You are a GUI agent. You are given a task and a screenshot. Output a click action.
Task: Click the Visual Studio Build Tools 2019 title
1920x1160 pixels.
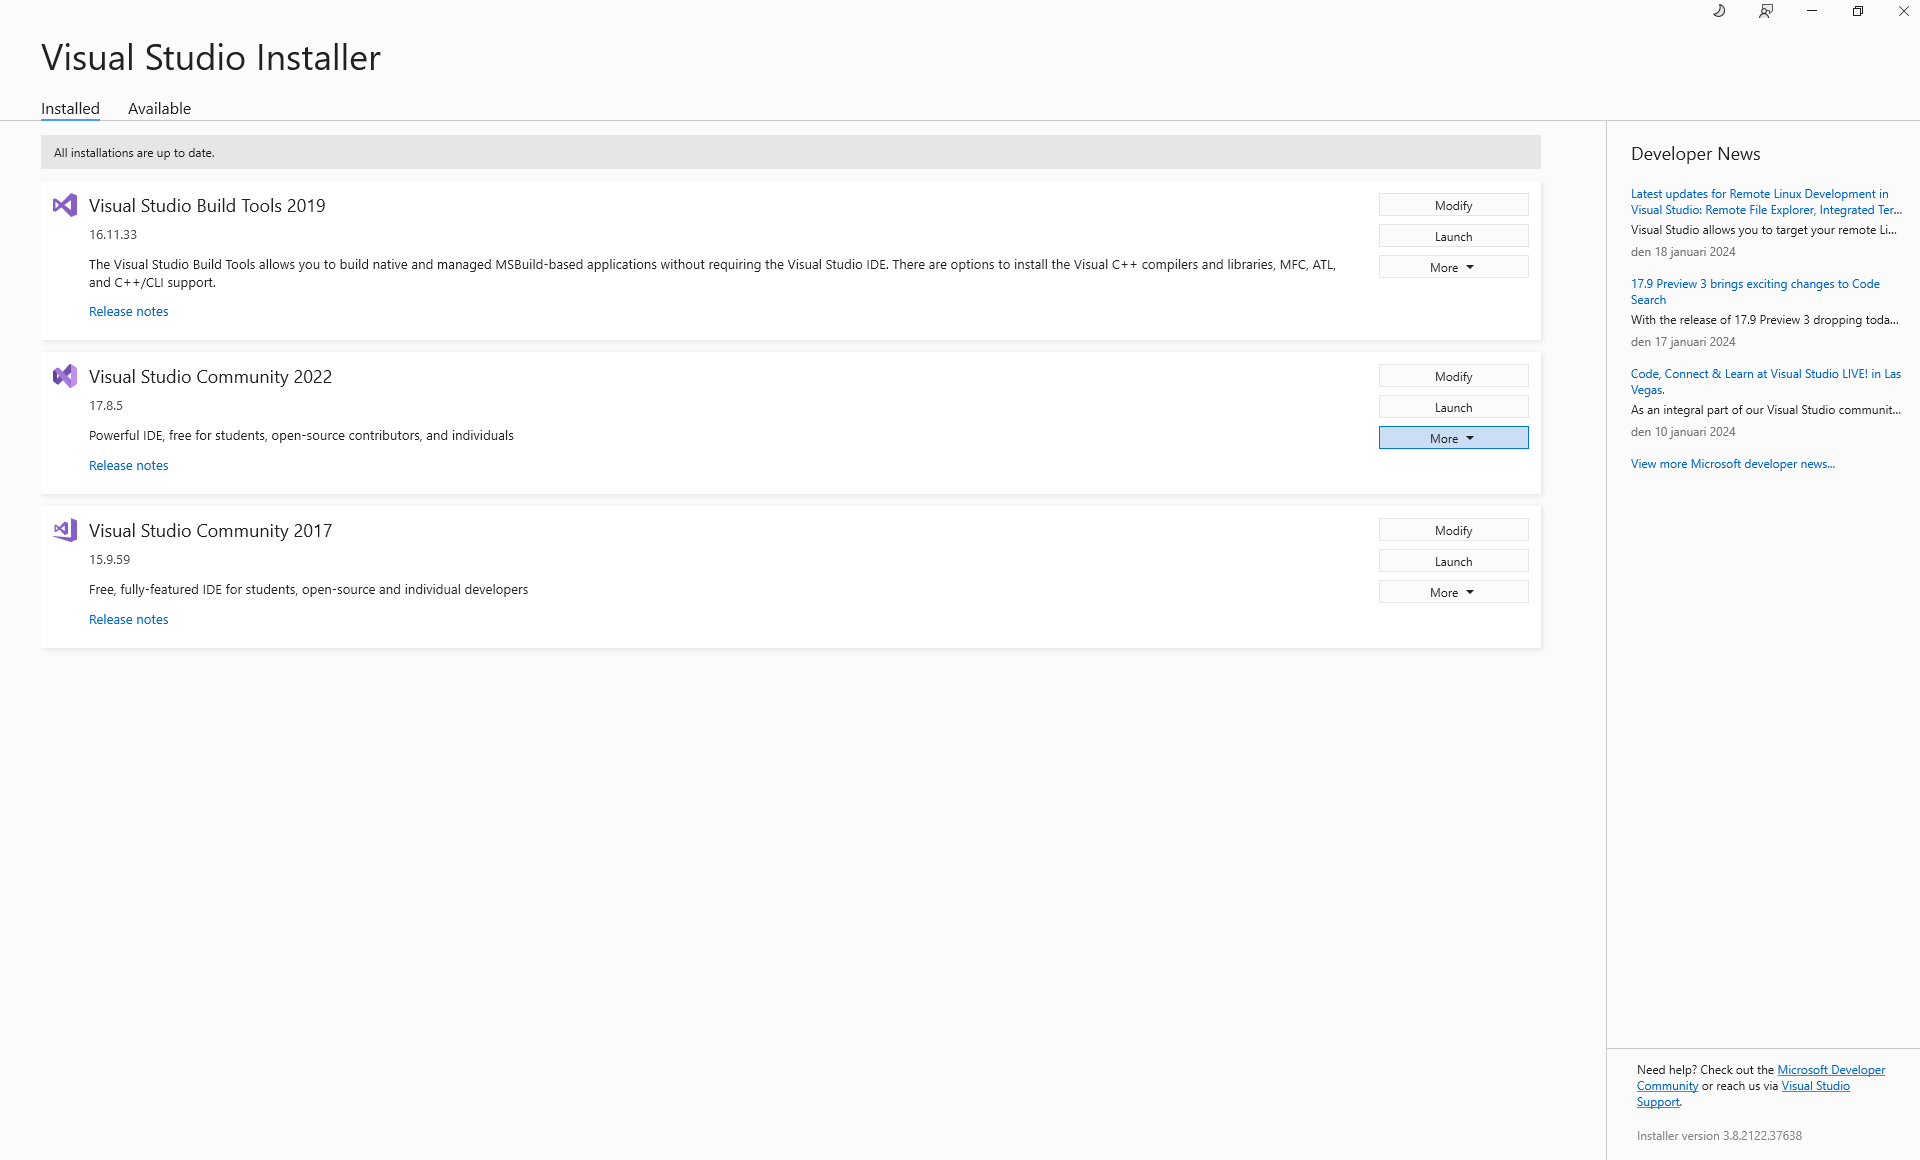(207, 205)
